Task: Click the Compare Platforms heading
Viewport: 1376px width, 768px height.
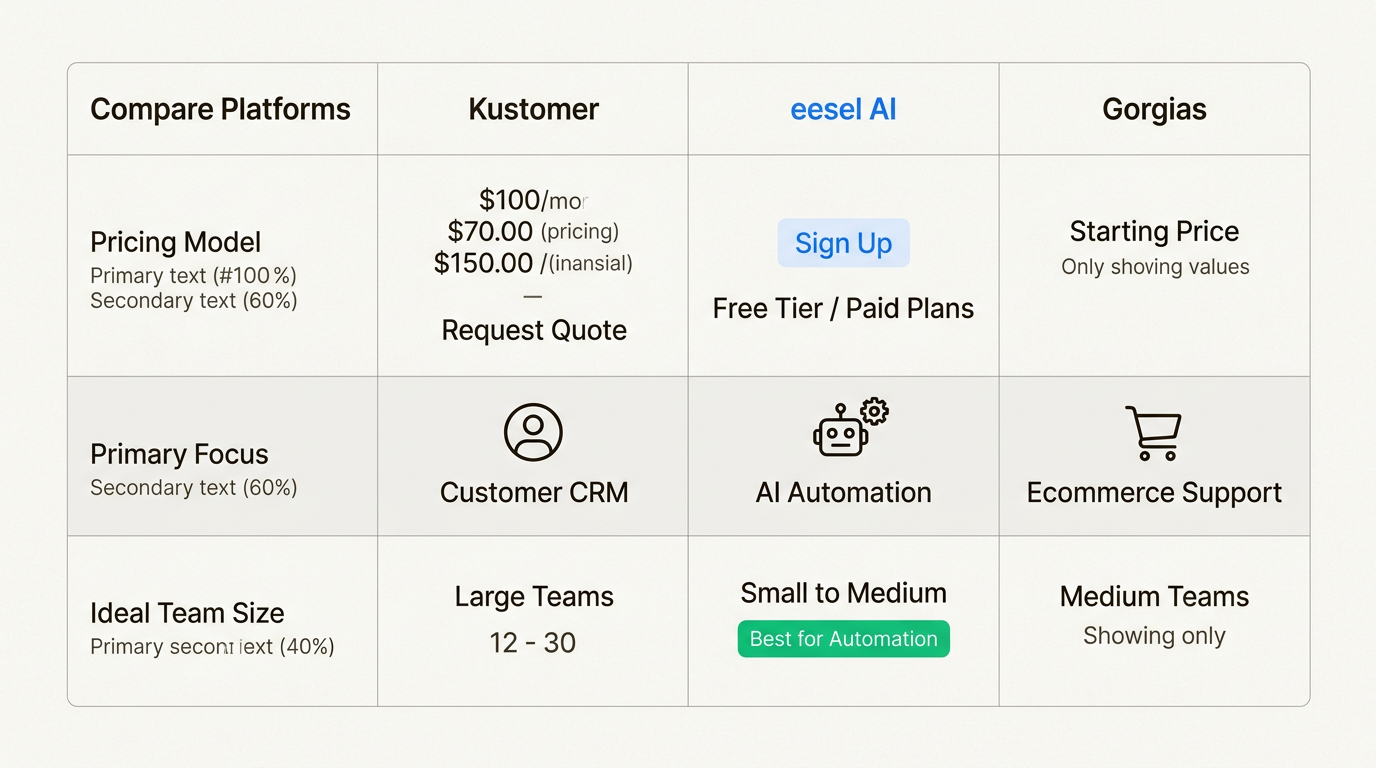Action: [x=220, y=109]
